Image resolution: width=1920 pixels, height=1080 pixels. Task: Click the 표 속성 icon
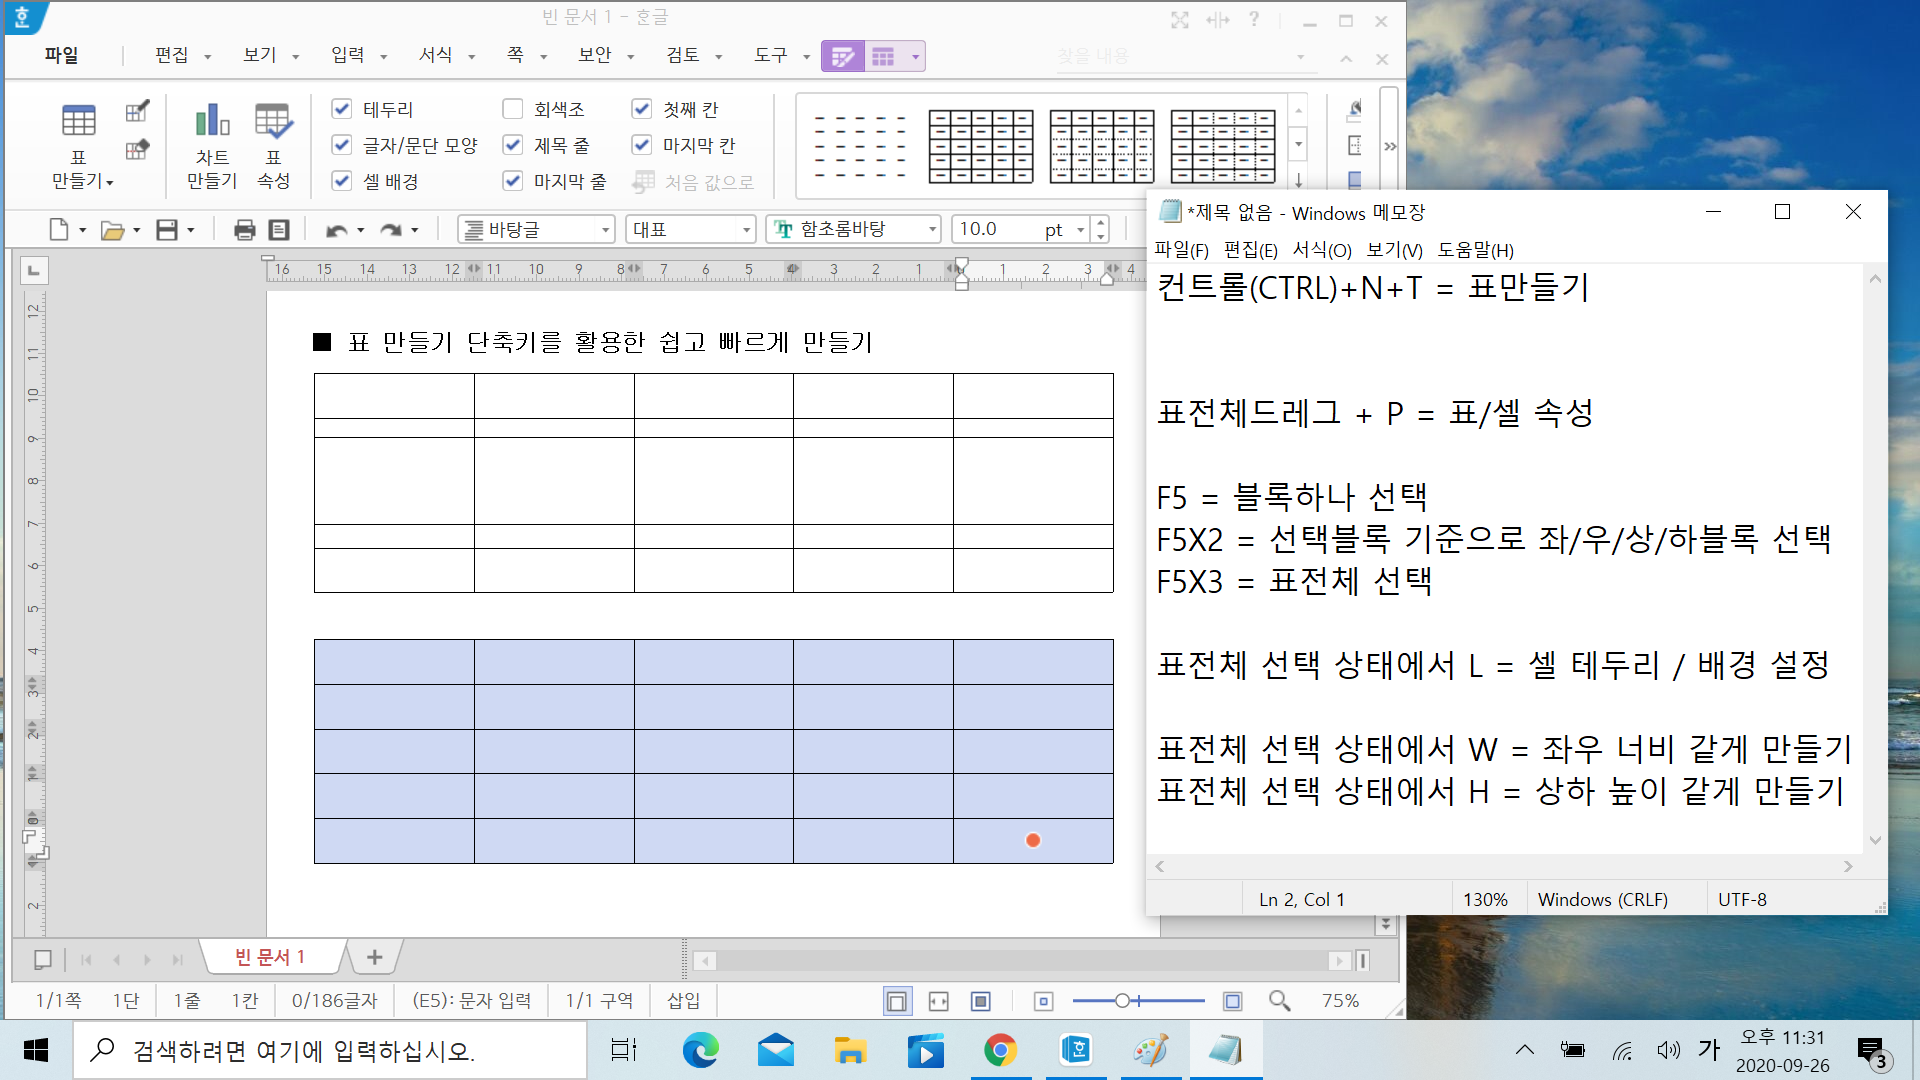point(273,121)
